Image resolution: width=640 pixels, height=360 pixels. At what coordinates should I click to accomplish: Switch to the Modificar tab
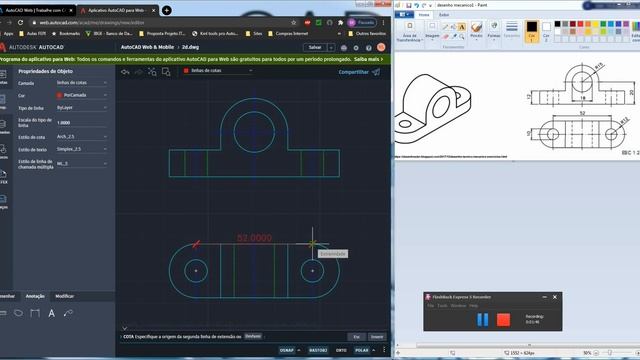64,296
